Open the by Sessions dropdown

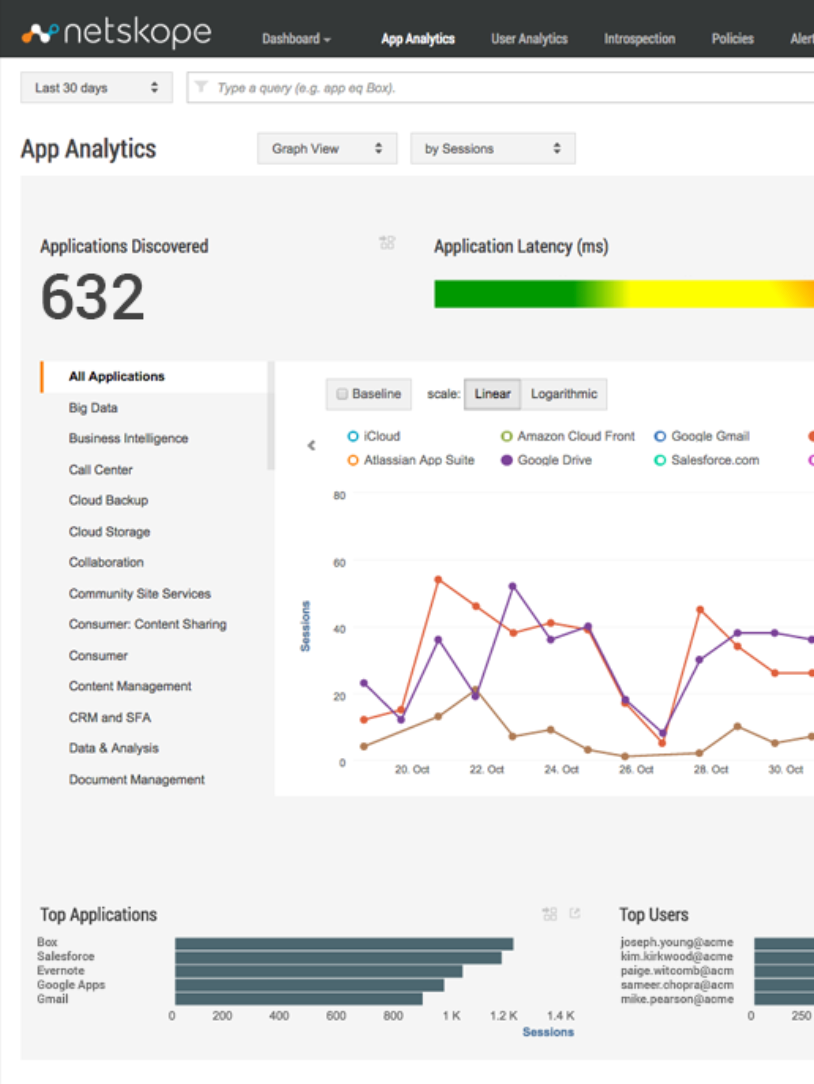[x=492, y=149]
